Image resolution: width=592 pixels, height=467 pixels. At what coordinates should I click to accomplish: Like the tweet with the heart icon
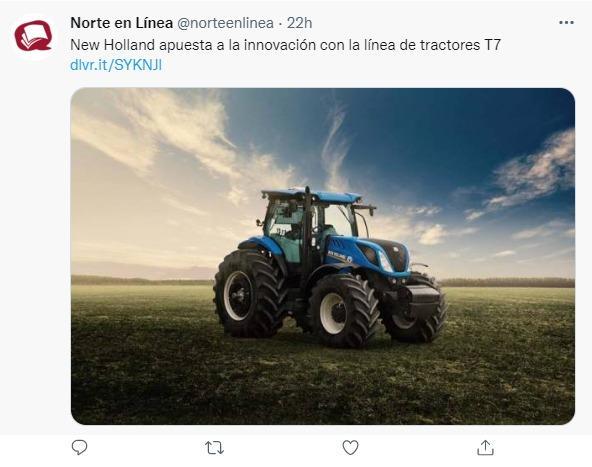pyautogui.click(x=350, y=448)
